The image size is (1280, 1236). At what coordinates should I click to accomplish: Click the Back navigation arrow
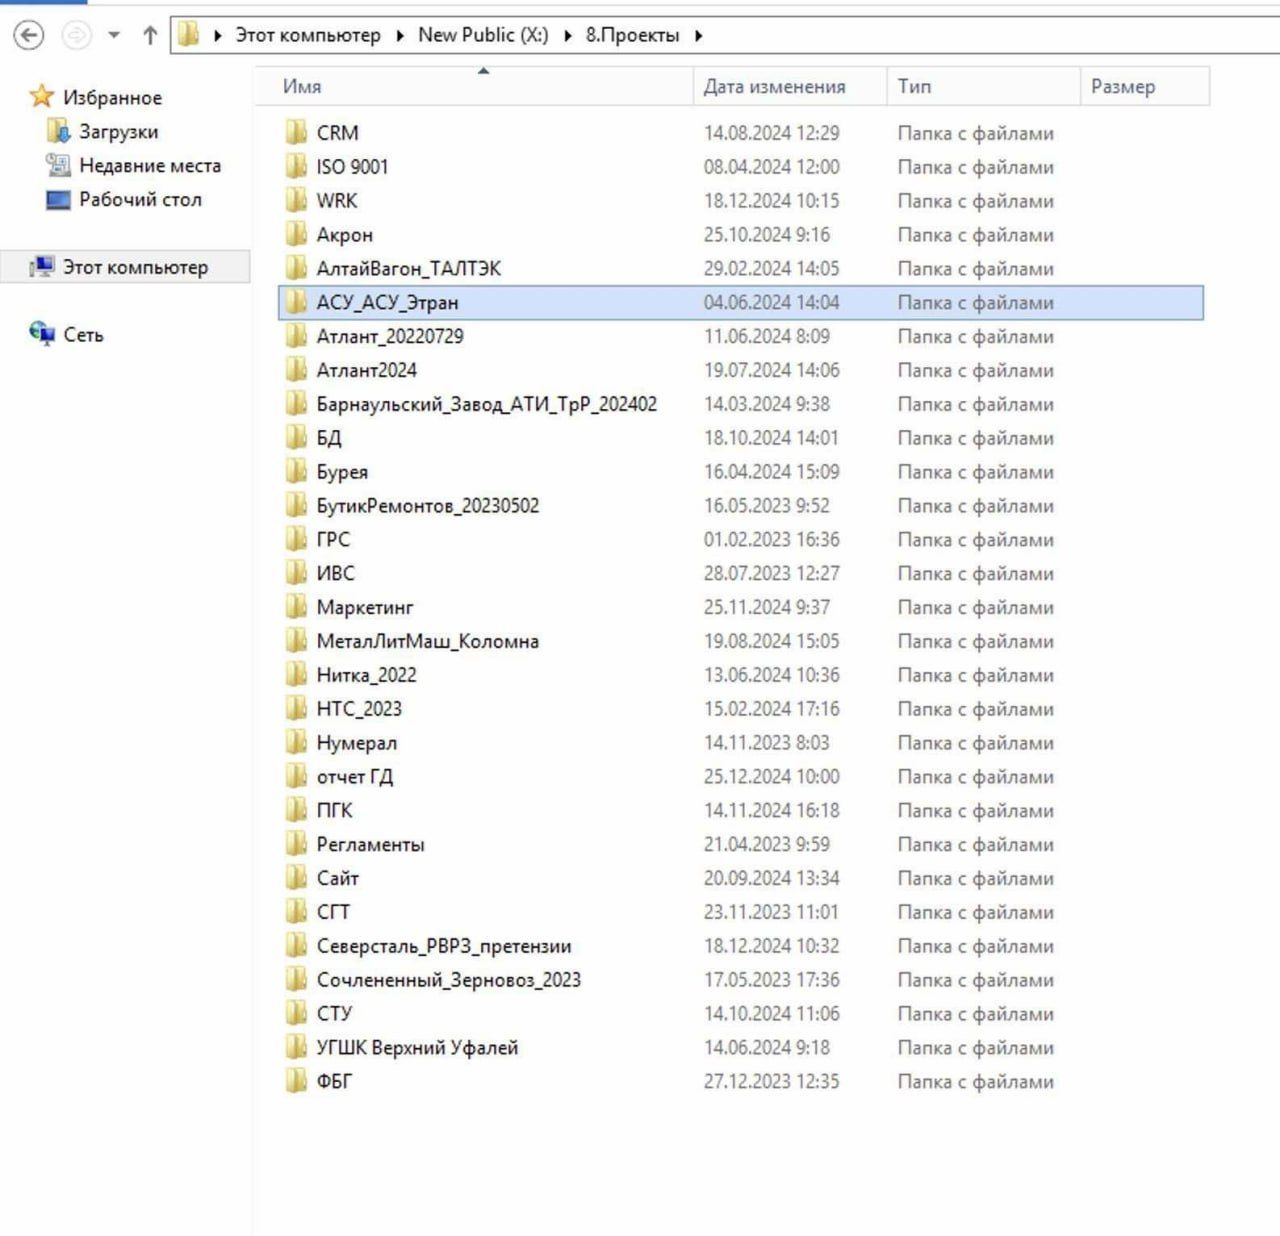pyautogui.click(x=29, y=36)
